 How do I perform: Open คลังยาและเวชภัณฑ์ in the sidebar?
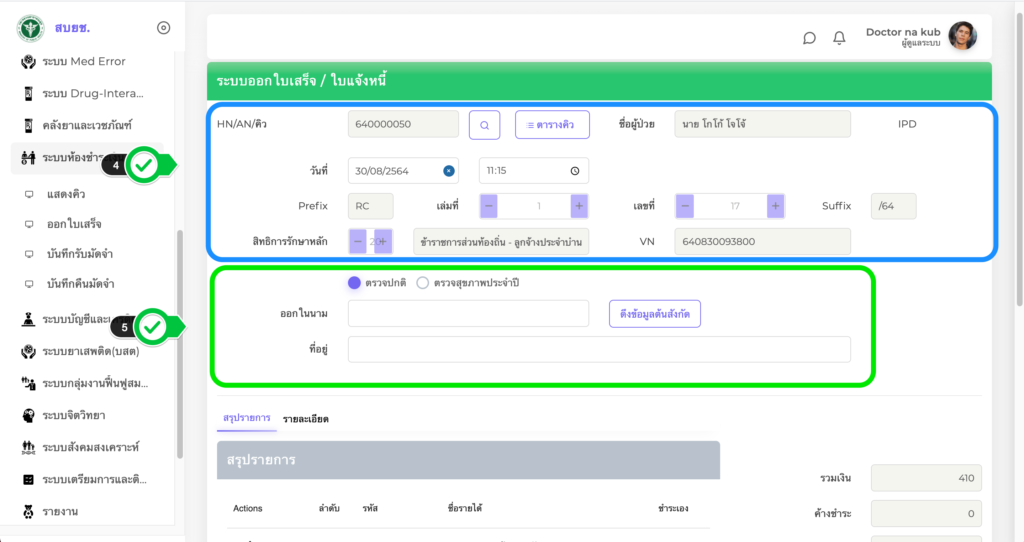click(86, 125)
